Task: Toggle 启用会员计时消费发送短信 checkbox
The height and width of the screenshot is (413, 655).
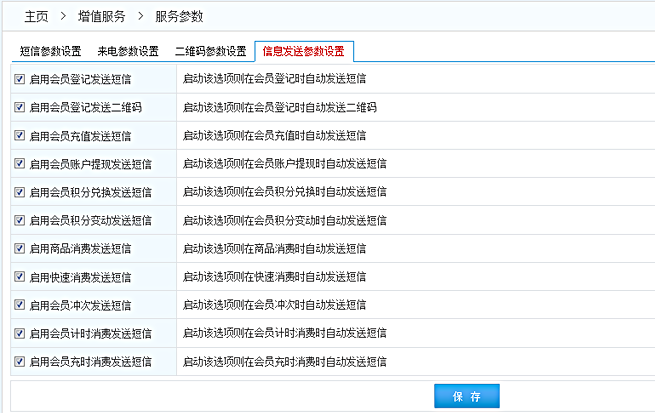Action: pyautogui.click(x=20, y=333)
